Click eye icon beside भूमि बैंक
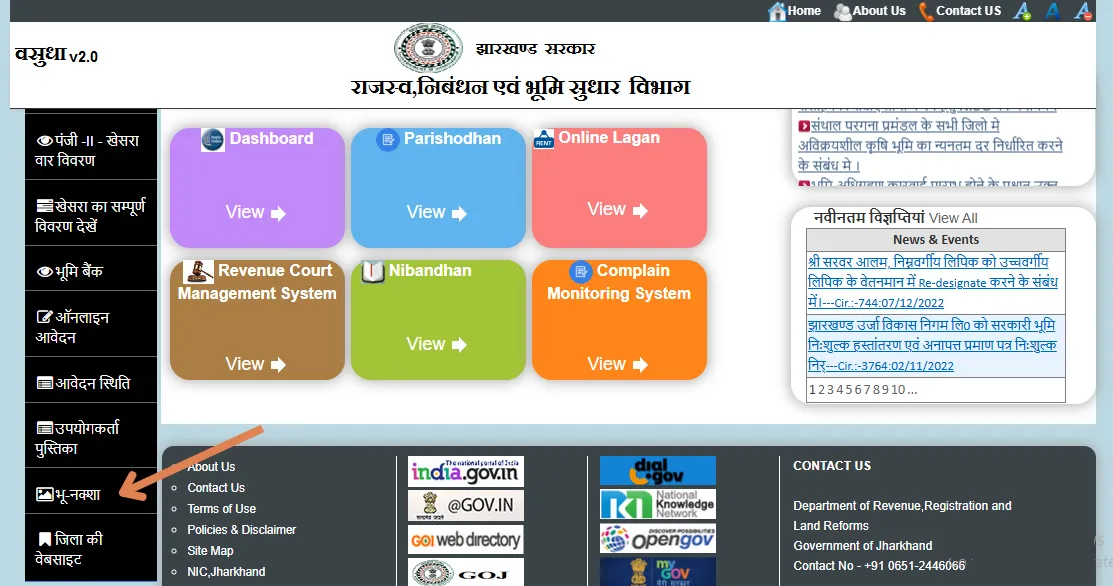The height and width of the screenshot is (586, 1113). 45,271
